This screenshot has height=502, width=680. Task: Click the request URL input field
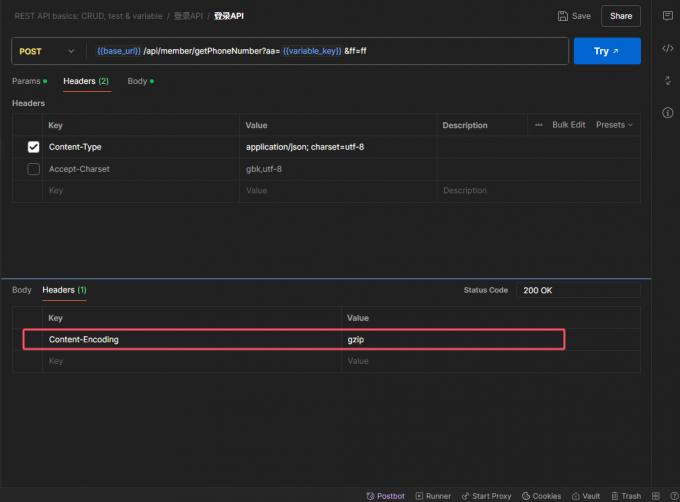(327, 51)
